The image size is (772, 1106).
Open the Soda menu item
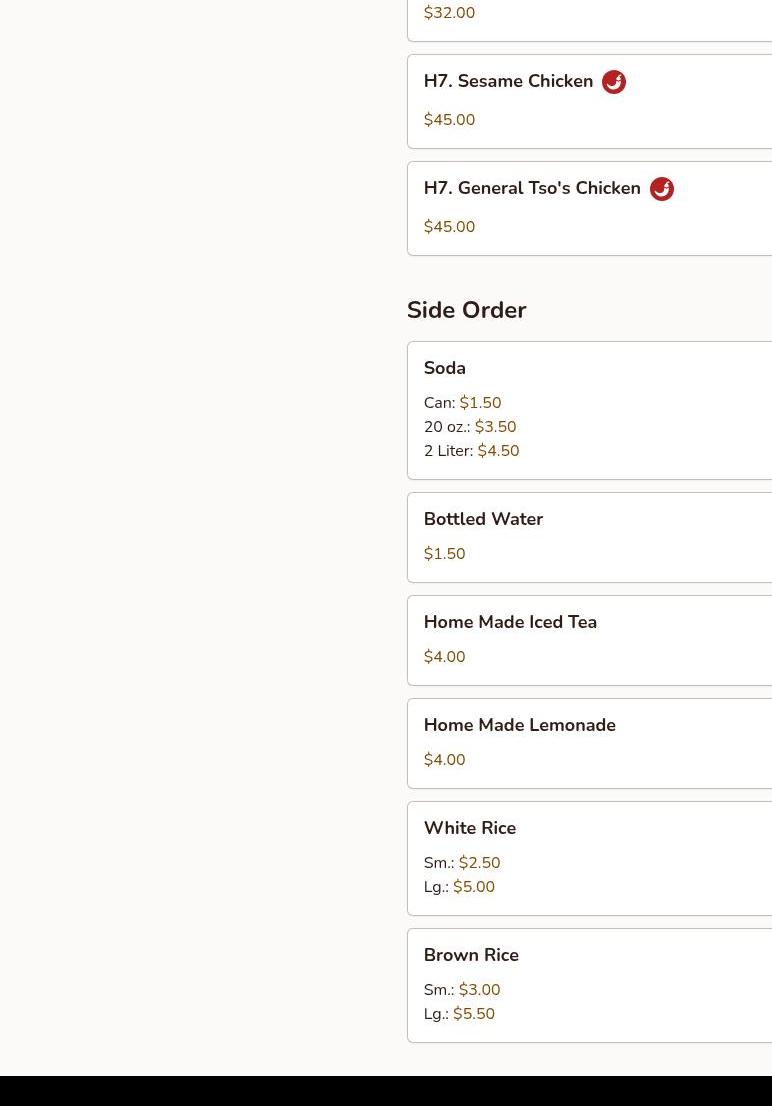tap(445, 368)
